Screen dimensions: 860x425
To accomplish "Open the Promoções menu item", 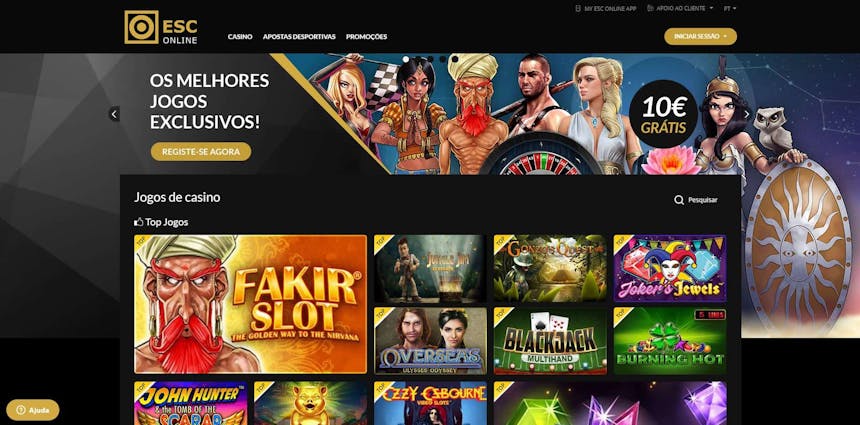I will tap(366, 37).
